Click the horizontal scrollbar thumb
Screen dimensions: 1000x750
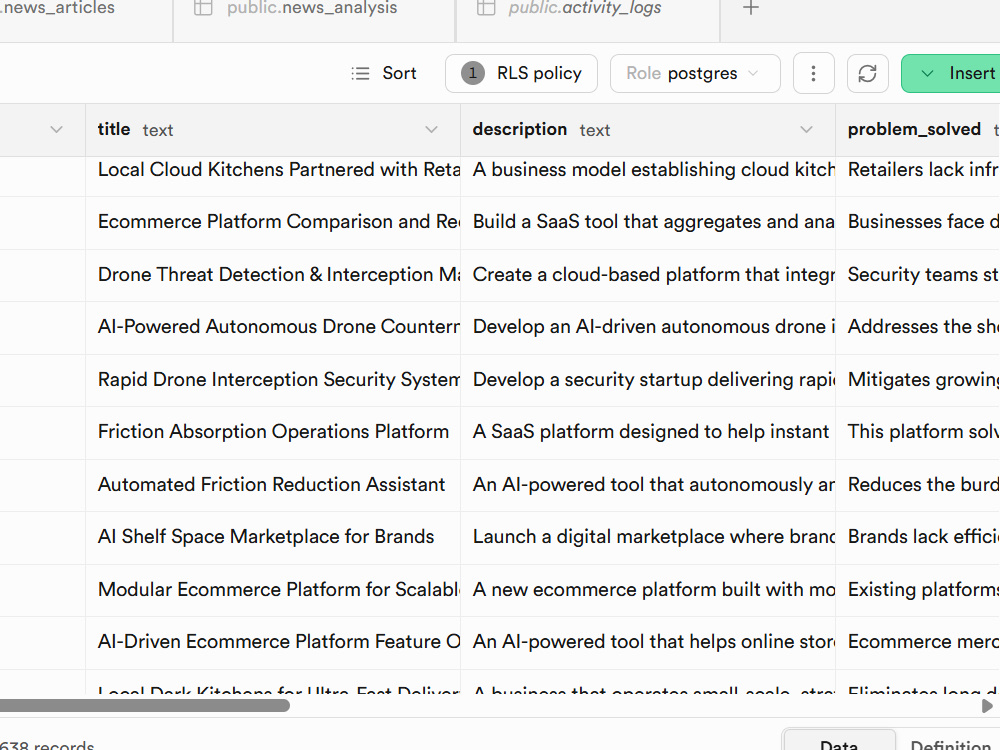click(145, 705)
